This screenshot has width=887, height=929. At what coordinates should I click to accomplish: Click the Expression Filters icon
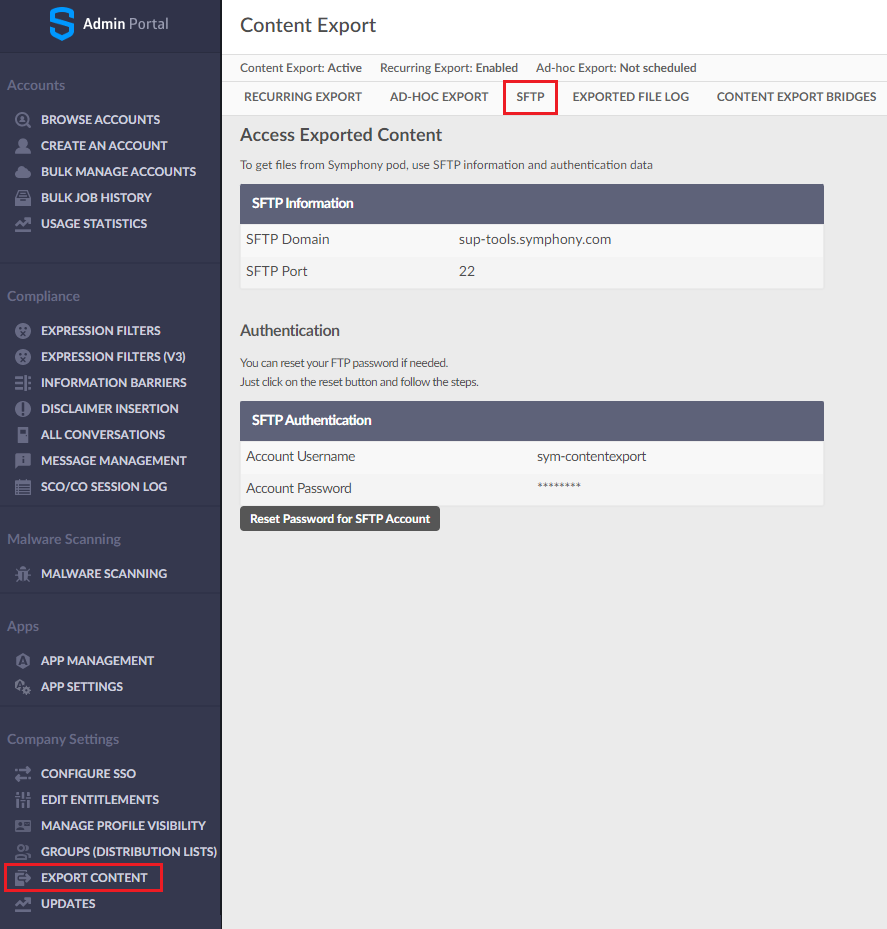click(x=23, y=331)
